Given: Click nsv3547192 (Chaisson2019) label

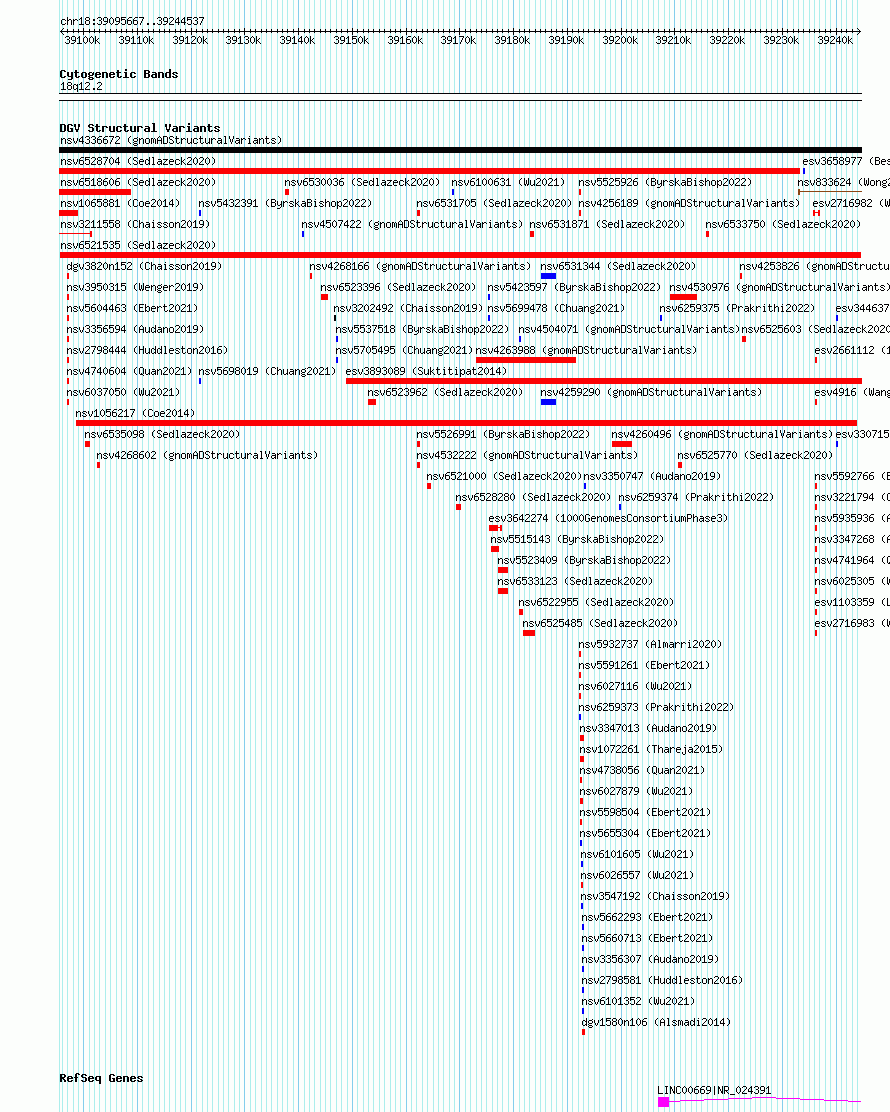Looking at the screenshot, I should [x=655, y=897].
